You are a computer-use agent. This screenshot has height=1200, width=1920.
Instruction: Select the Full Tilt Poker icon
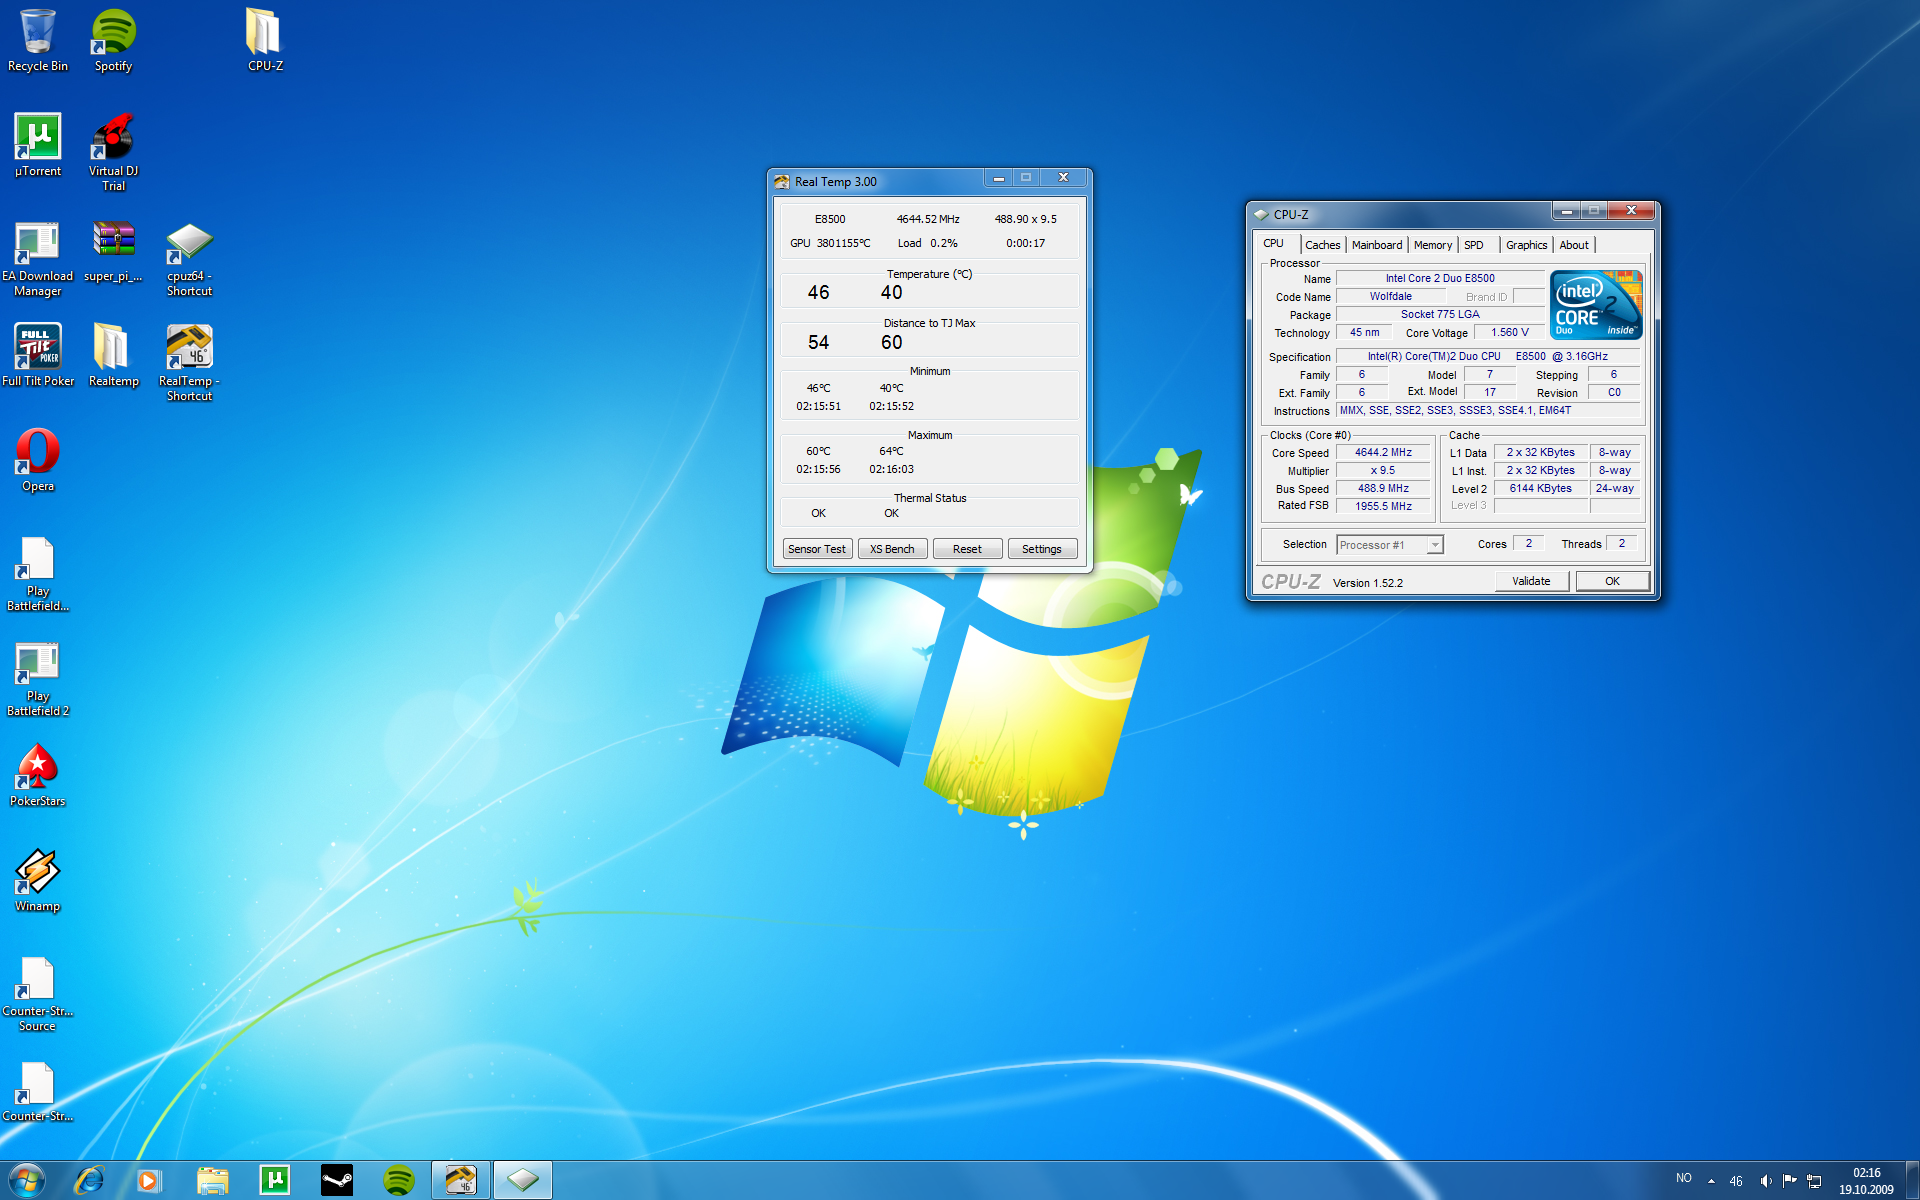[38, 355]
